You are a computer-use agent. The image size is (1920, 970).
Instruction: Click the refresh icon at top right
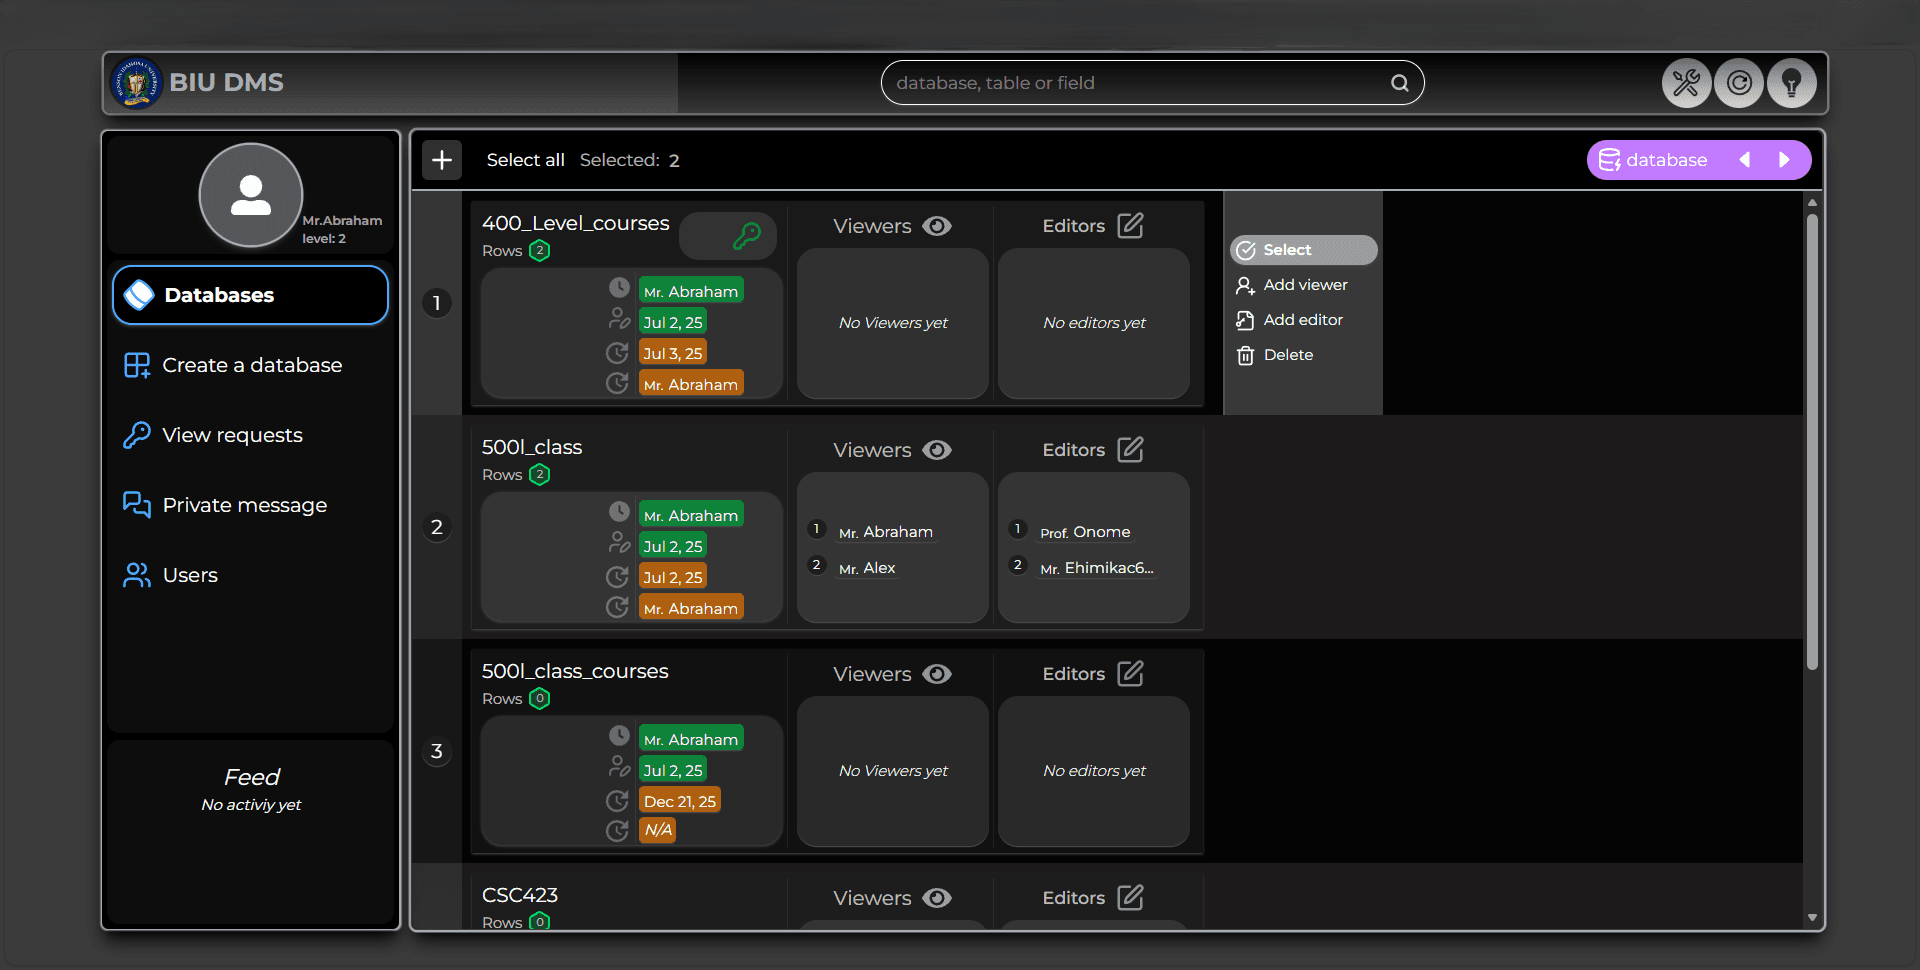[x=1739, y=83]
